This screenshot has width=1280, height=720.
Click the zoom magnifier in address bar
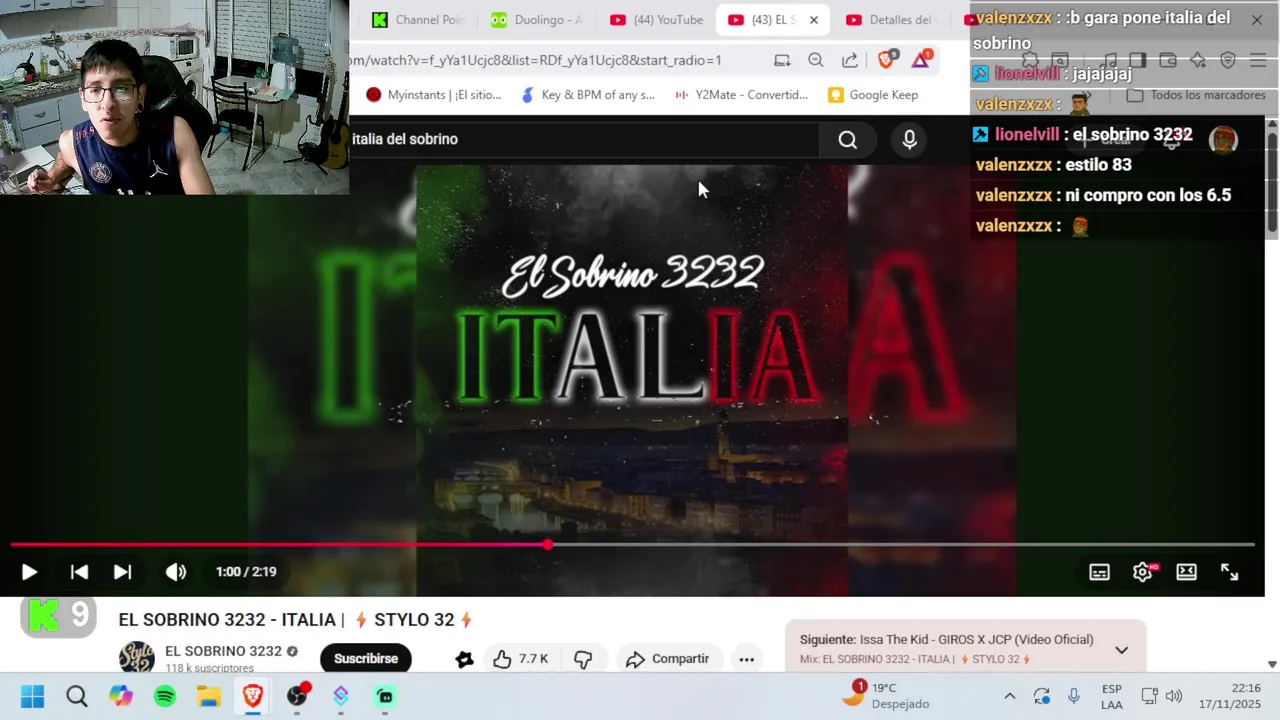pos(816,60)
